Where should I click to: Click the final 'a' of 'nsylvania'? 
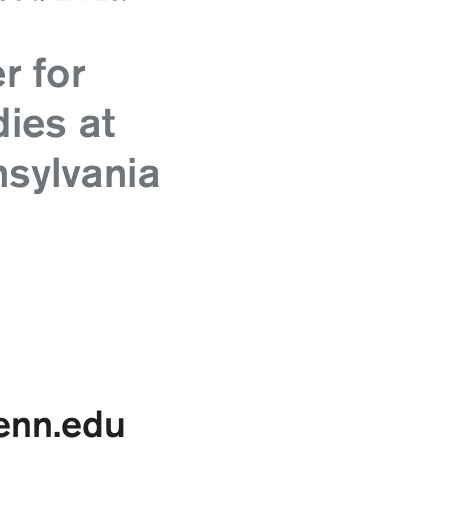tap(149, 176)
